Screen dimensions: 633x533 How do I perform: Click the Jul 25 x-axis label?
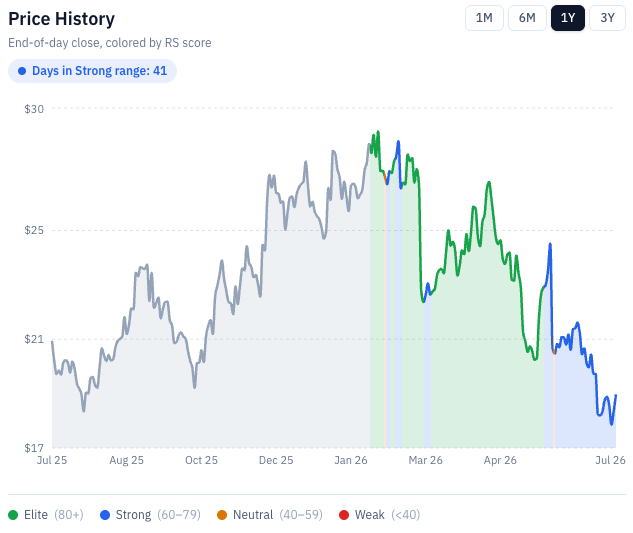(52, 460)
